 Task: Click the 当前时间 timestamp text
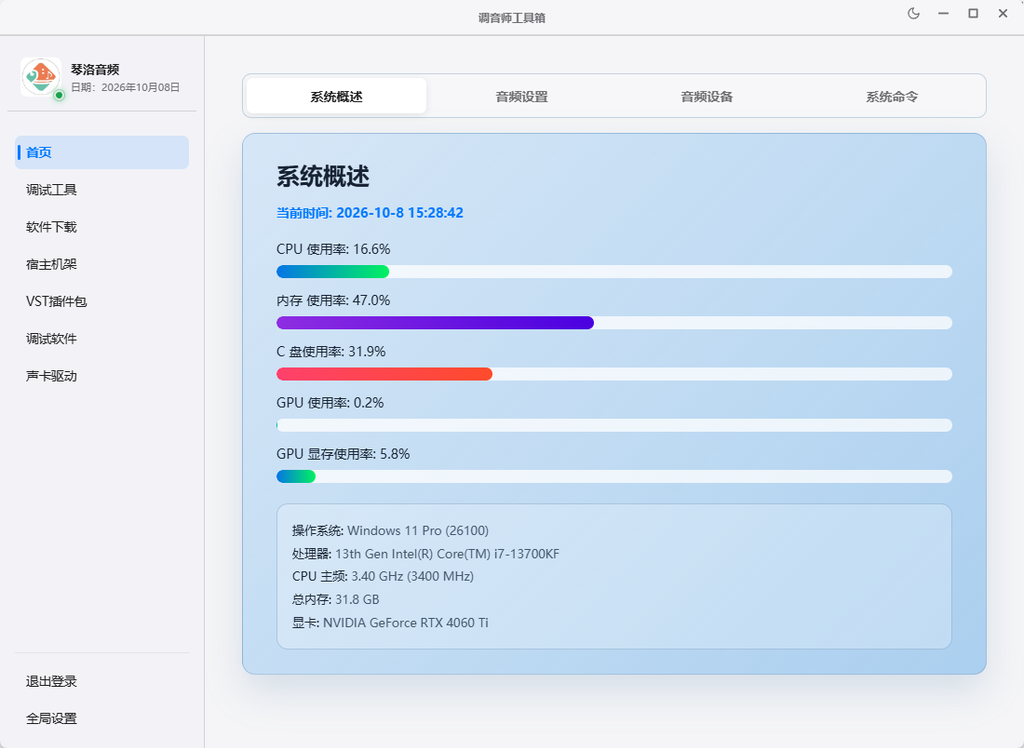click(370, 212)
